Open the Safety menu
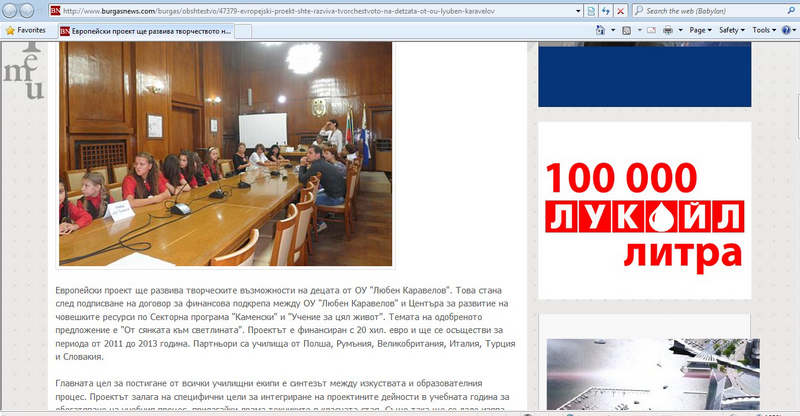Image resolution: width=800 pixels, height=416 pixels. [x=732, y=30]
